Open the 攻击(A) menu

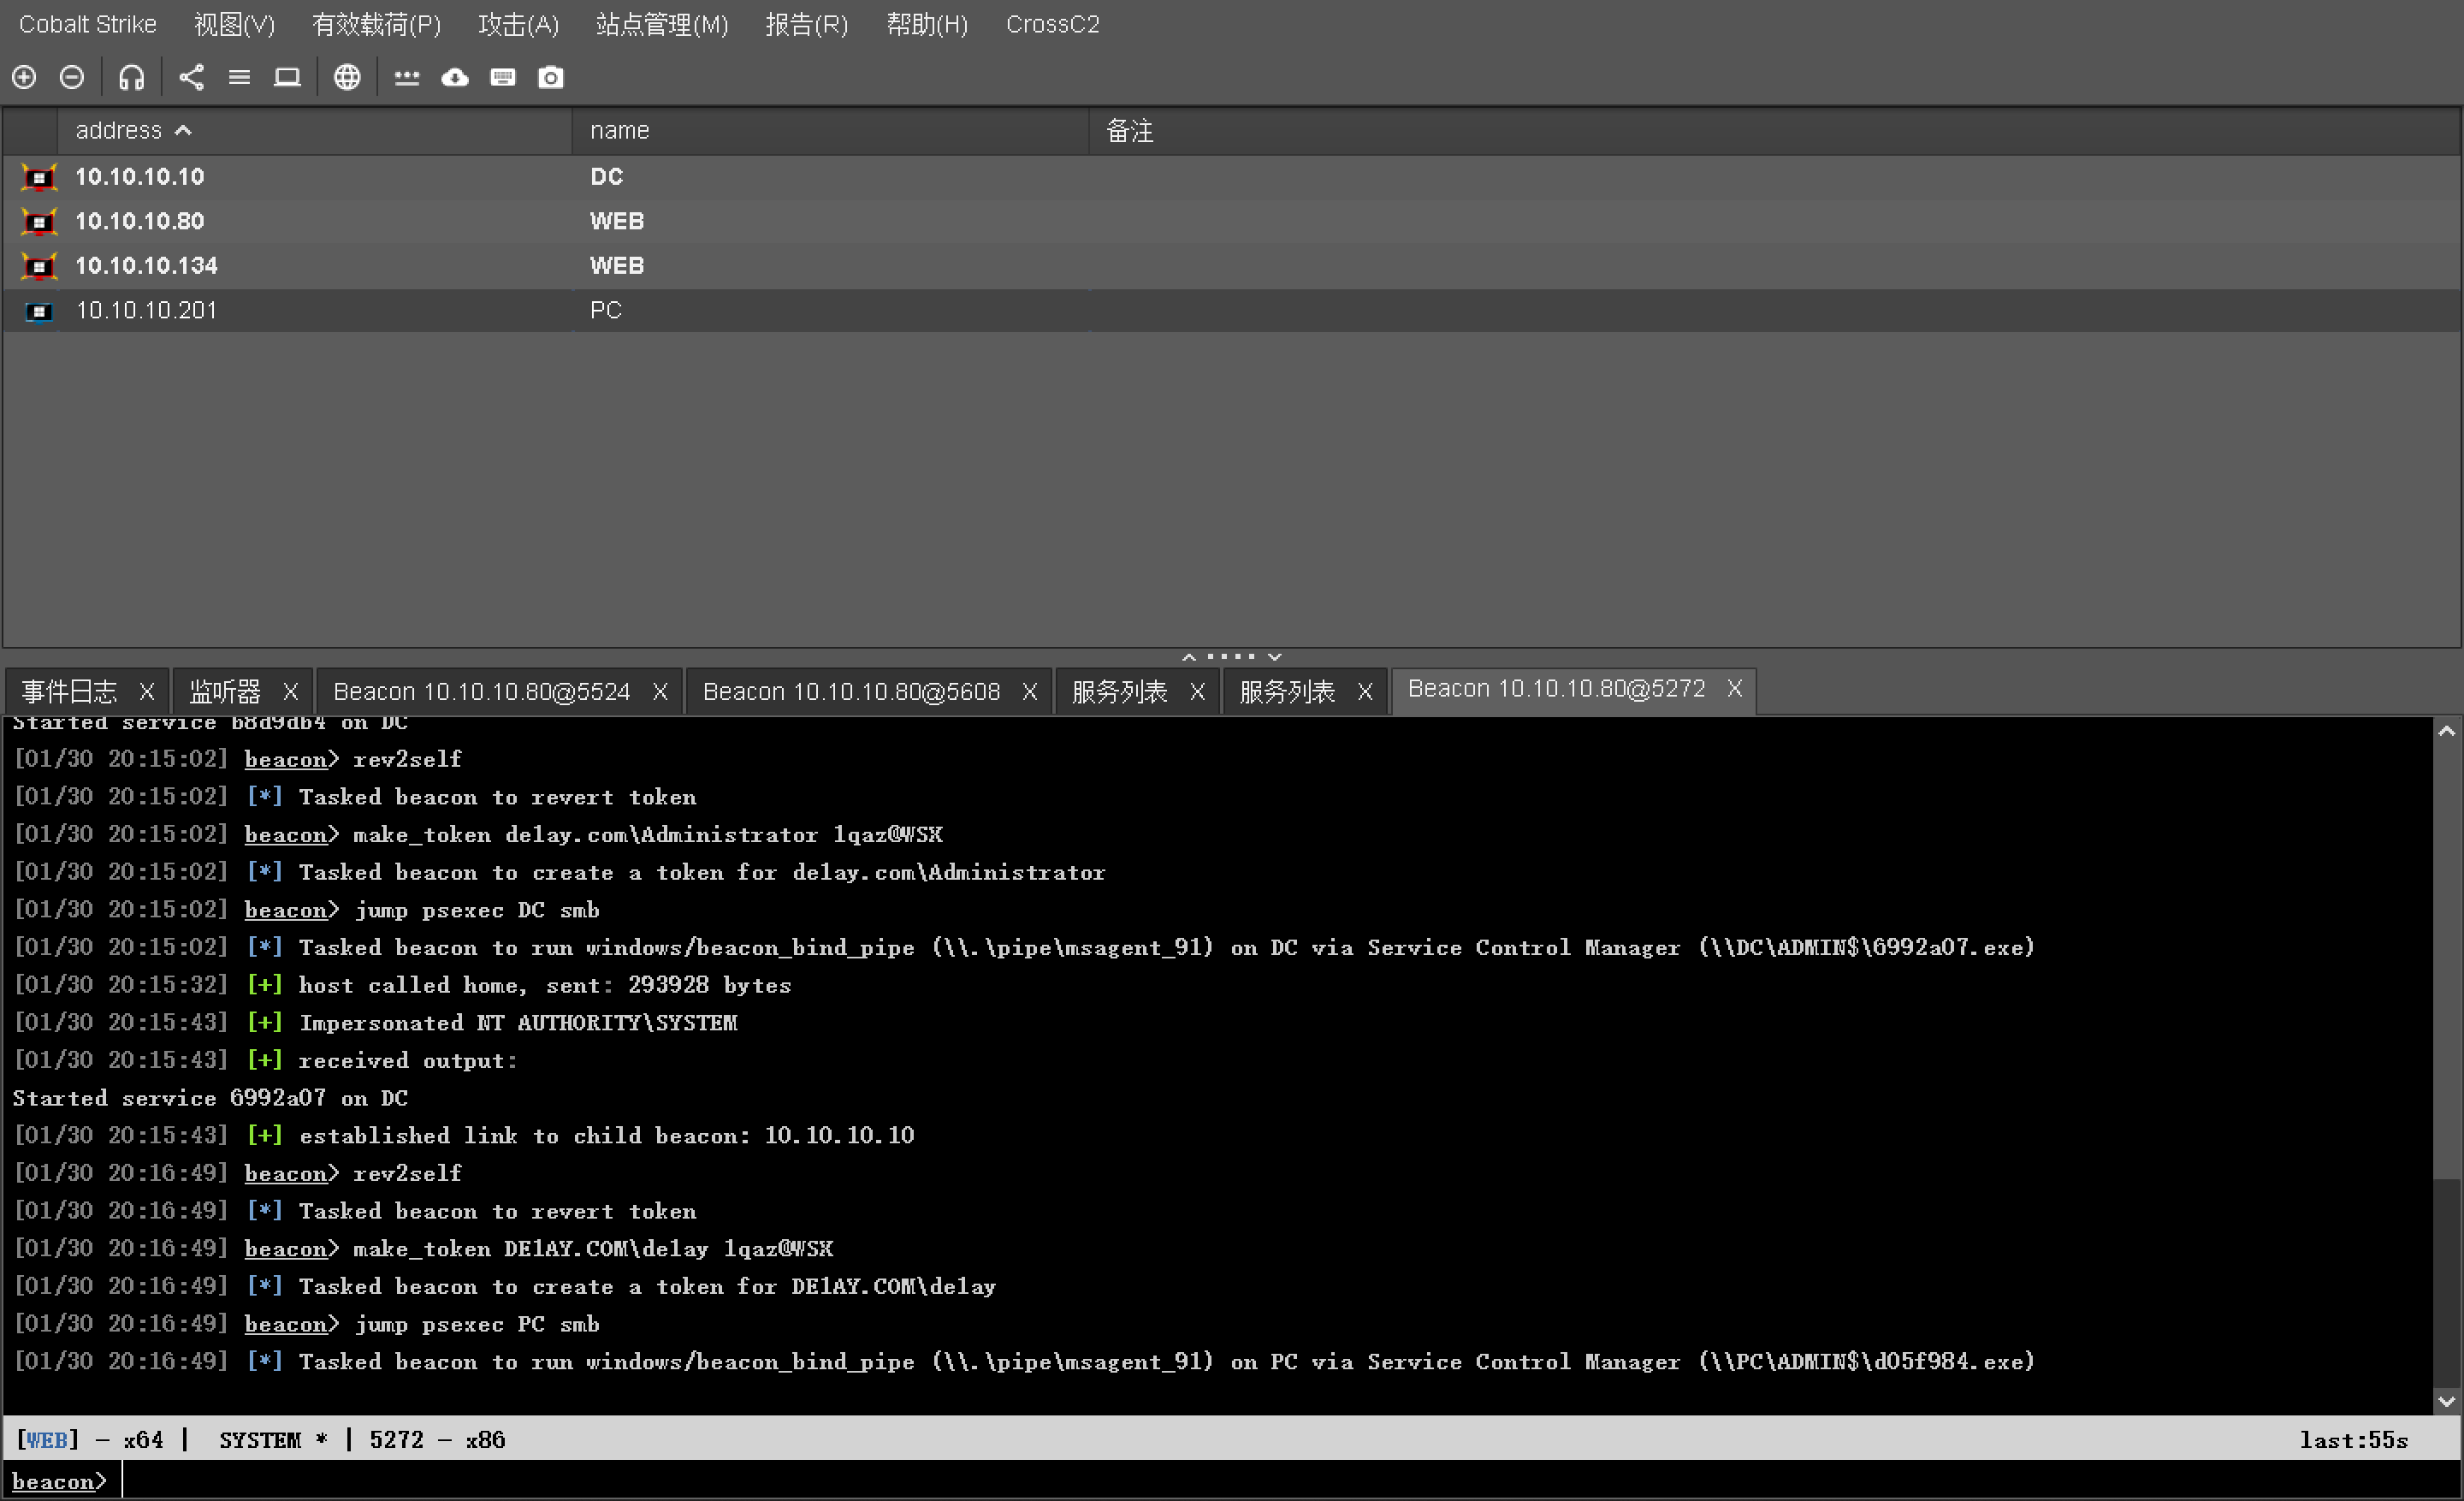coord(518,24)
